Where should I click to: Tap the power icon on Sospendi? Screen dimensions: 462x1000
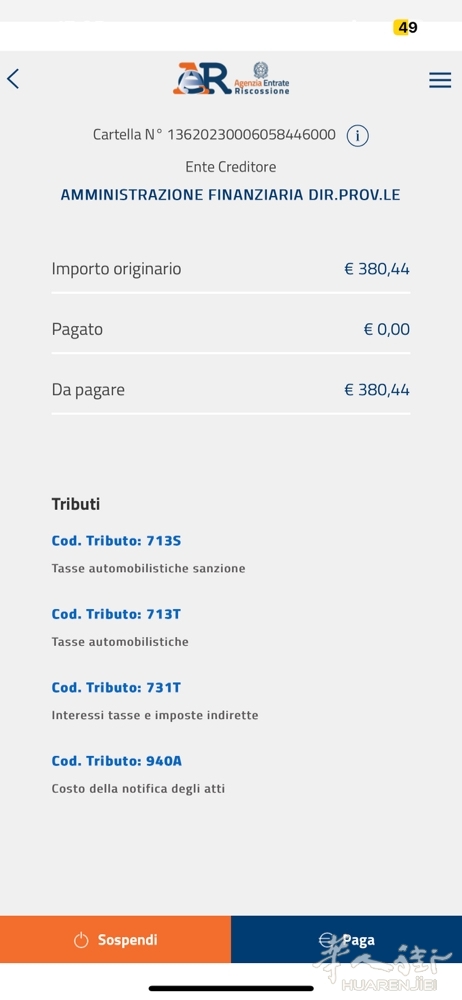(x=81, y=940)
